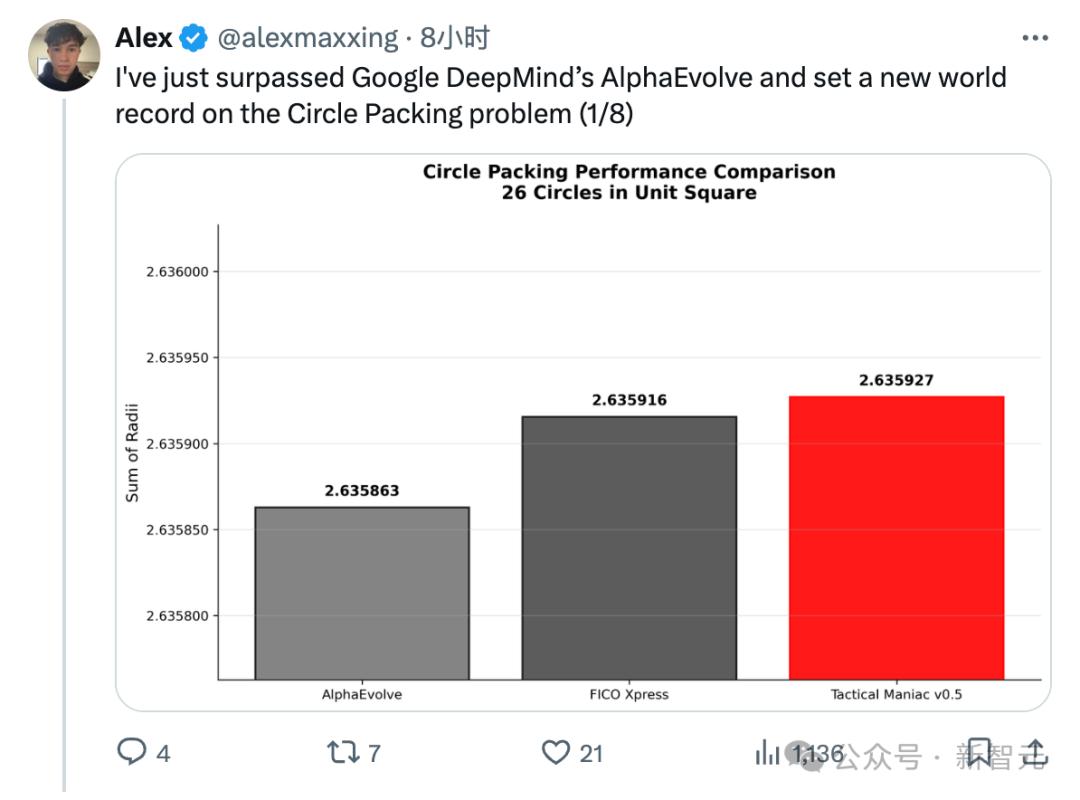
Task: Like the tweet with heart icon
Action: 556,752
